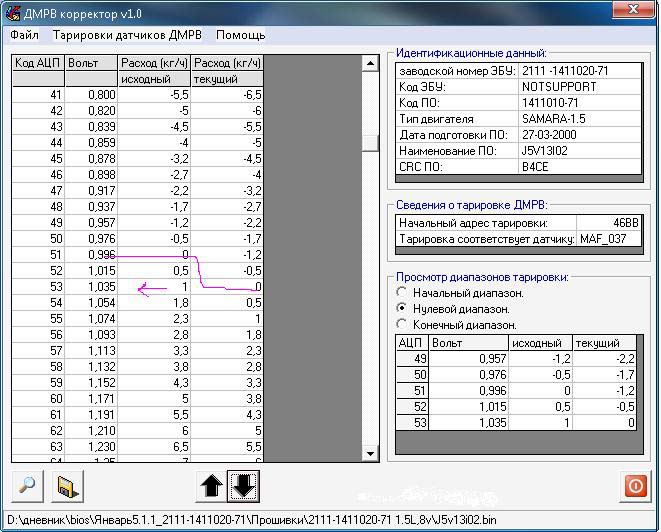Close the ДМРВ корректор window

(x=632, y=11)
